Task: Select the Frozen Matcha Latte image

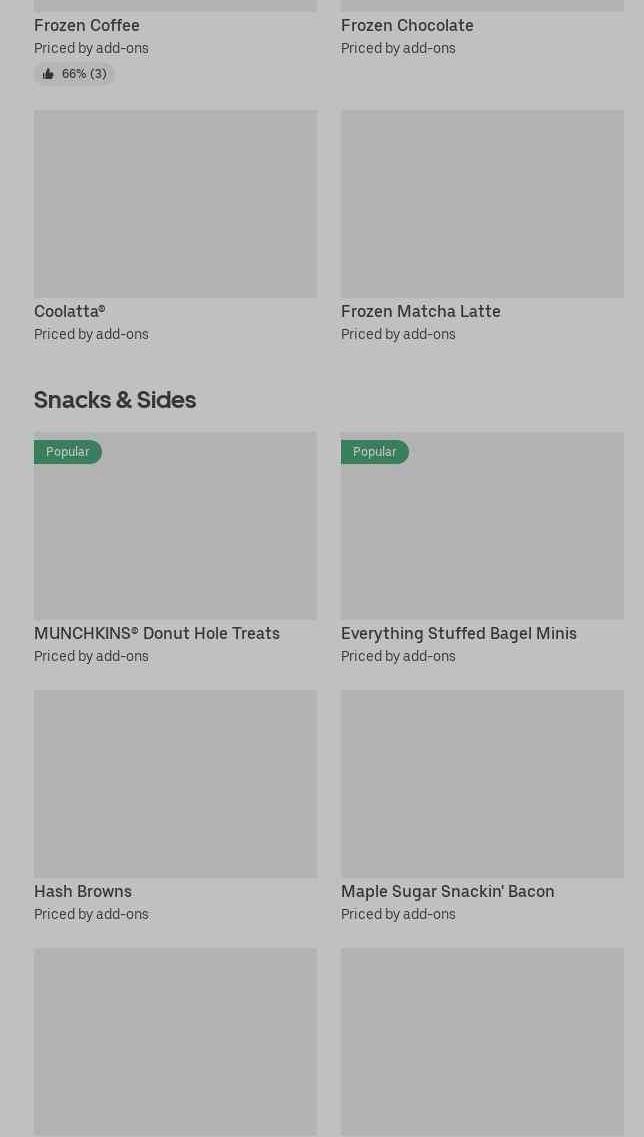Action: tap(482, 203)
